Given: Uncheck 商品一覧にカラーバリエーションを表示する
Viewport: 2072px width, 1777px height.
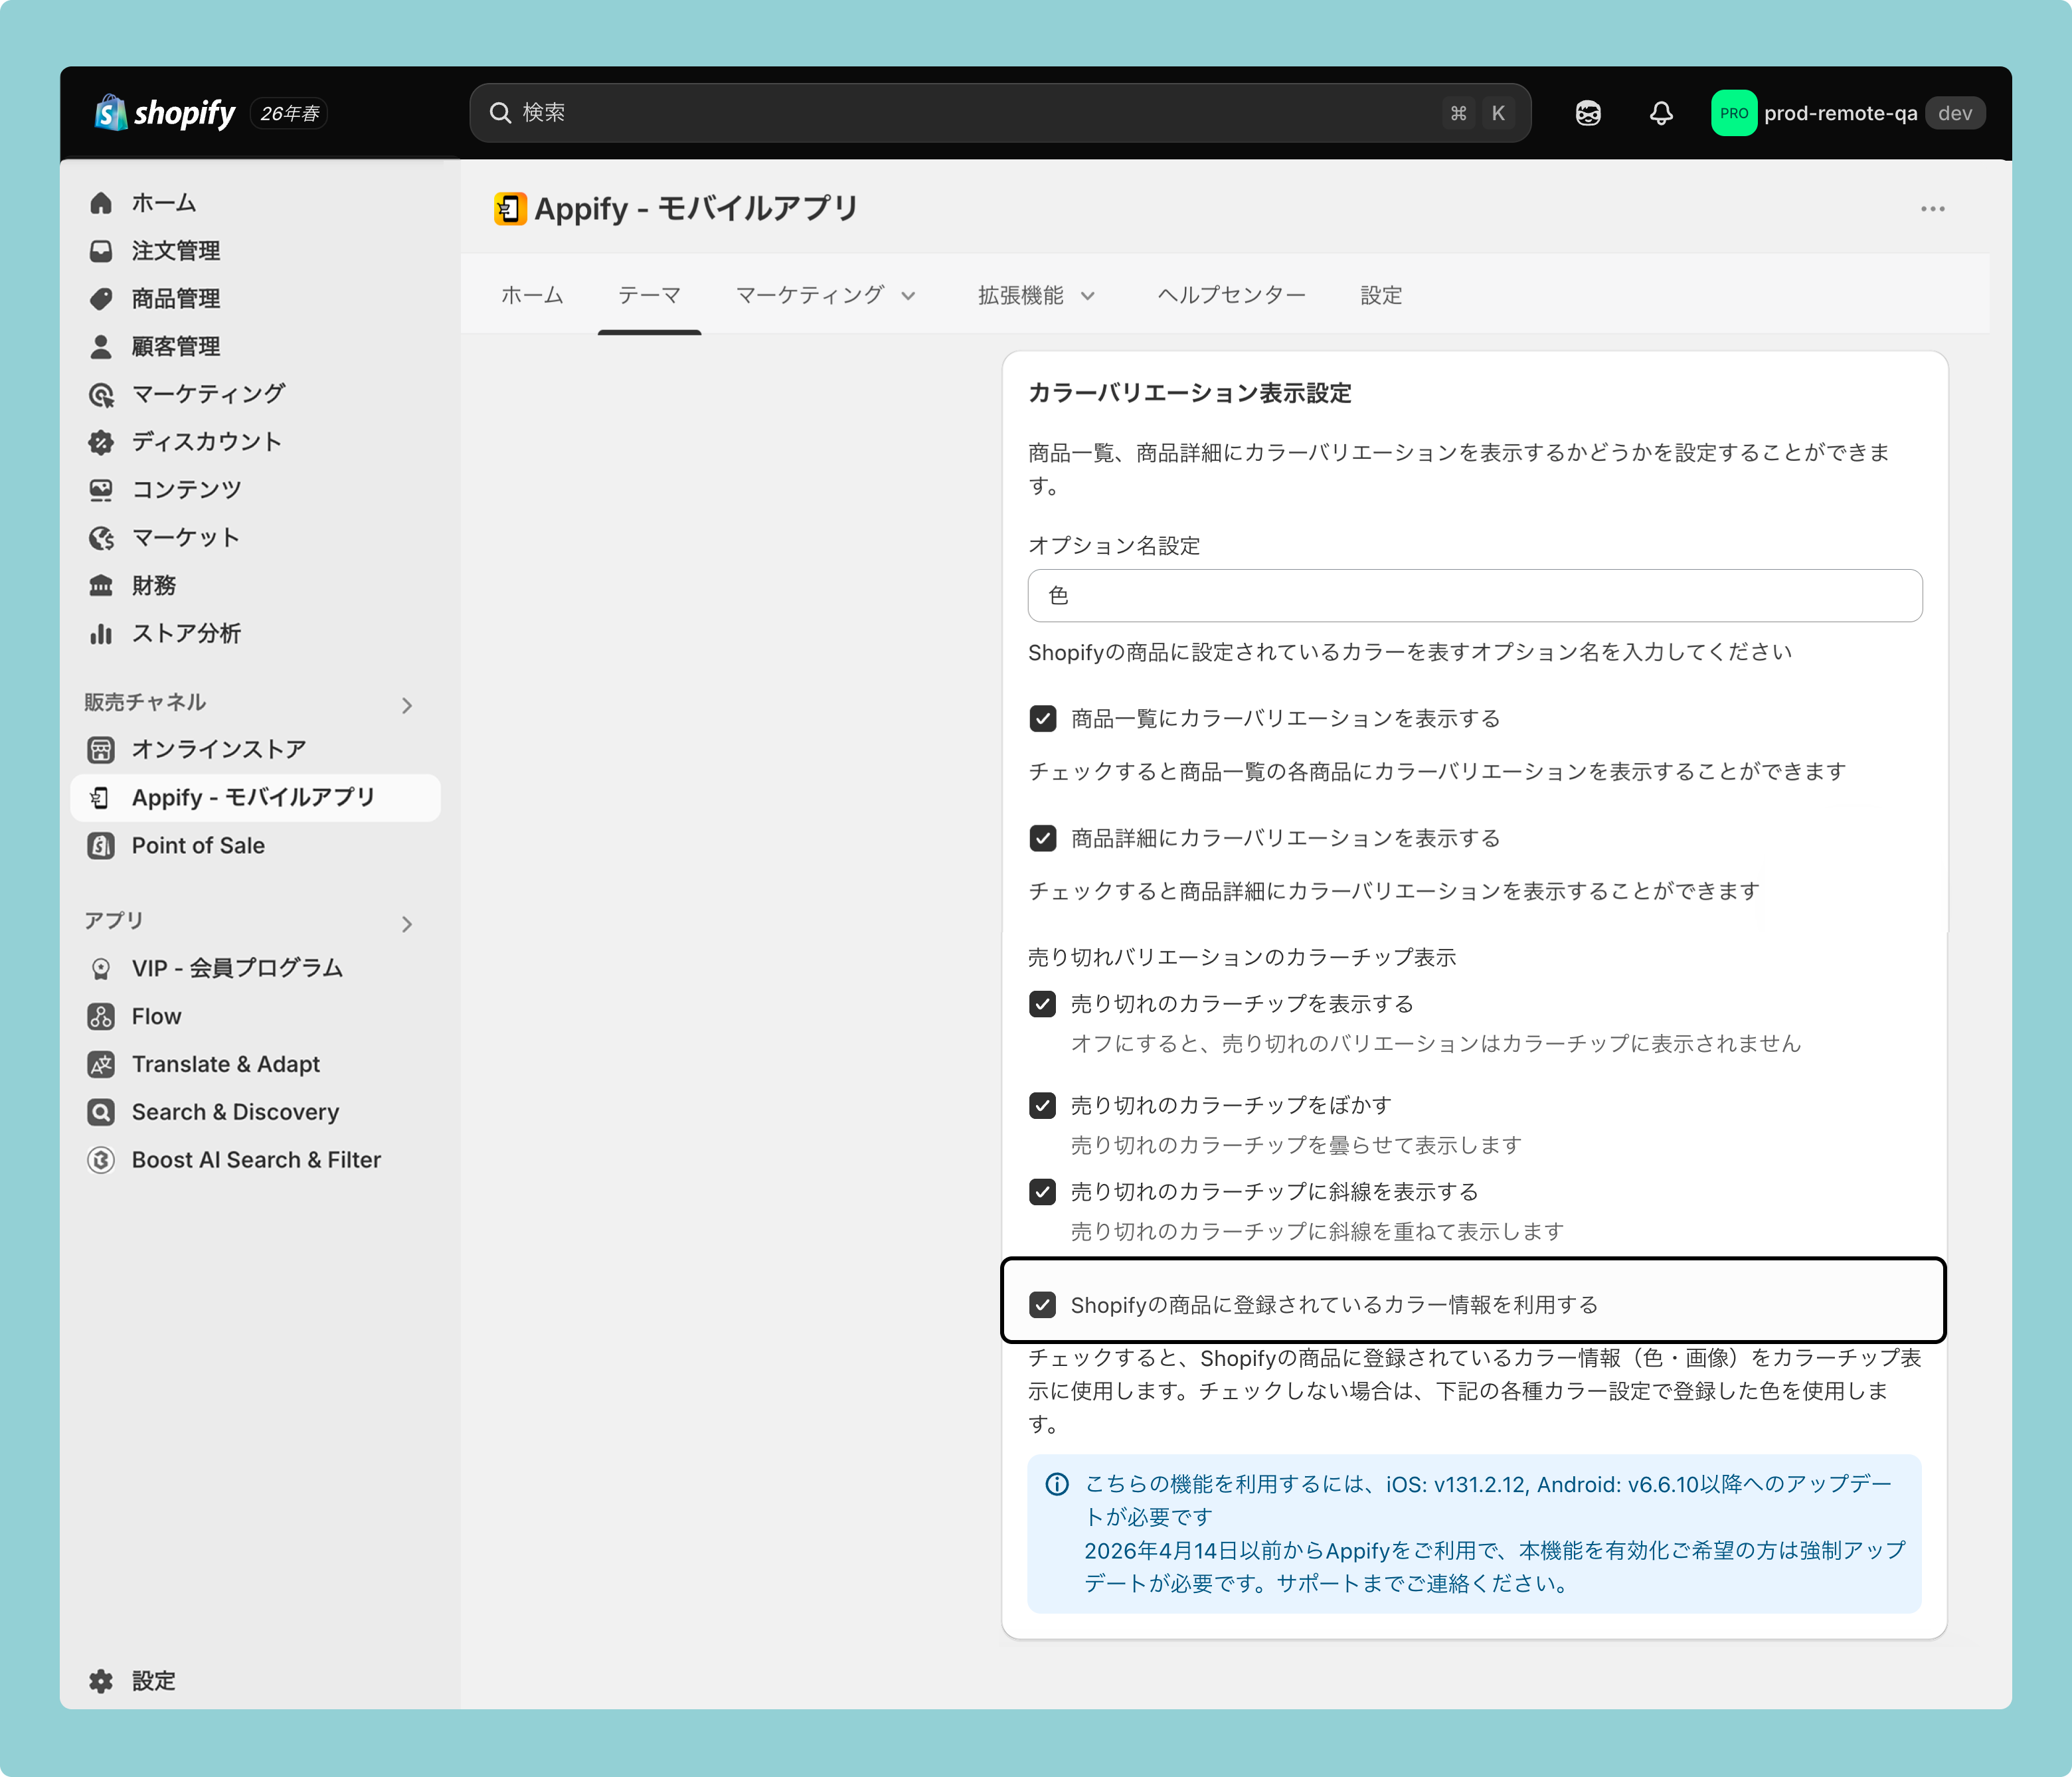Looking at the screenshot, I should pyautogui.click(x=1043, y=719).
